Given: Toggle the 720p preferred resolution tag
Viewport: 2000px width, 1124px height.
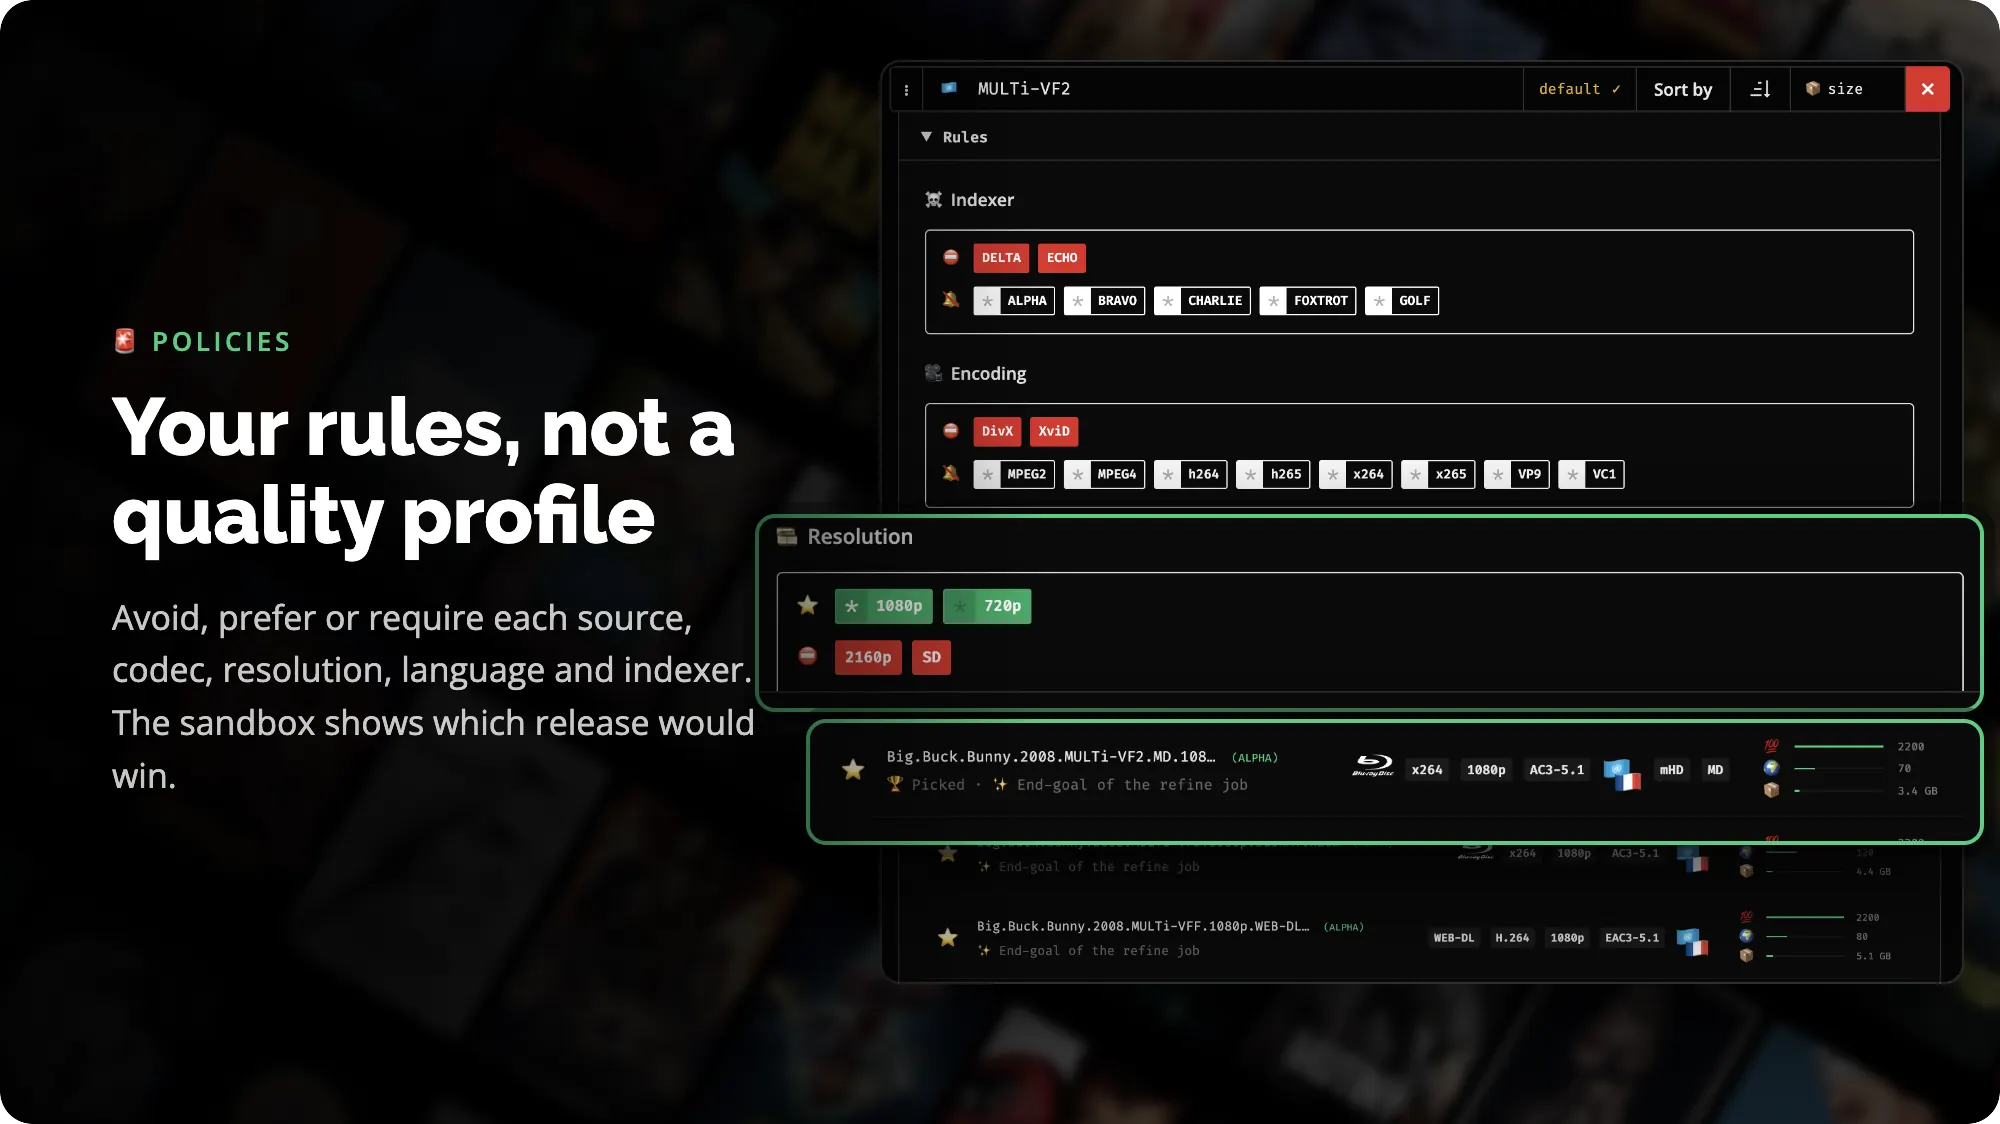Looking at the screenshot, I should tap(987, 606).
